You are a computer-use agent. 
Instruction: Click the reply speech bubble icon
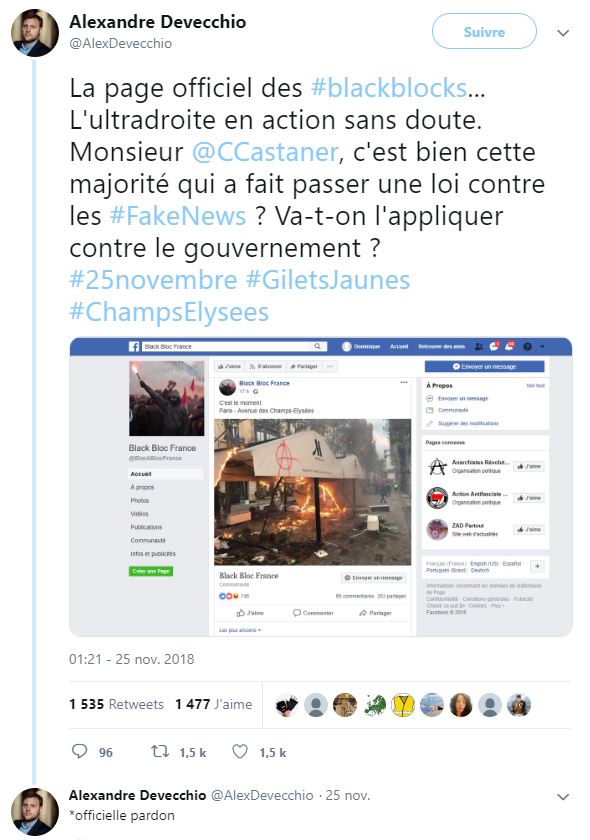(x=79, y=752)
